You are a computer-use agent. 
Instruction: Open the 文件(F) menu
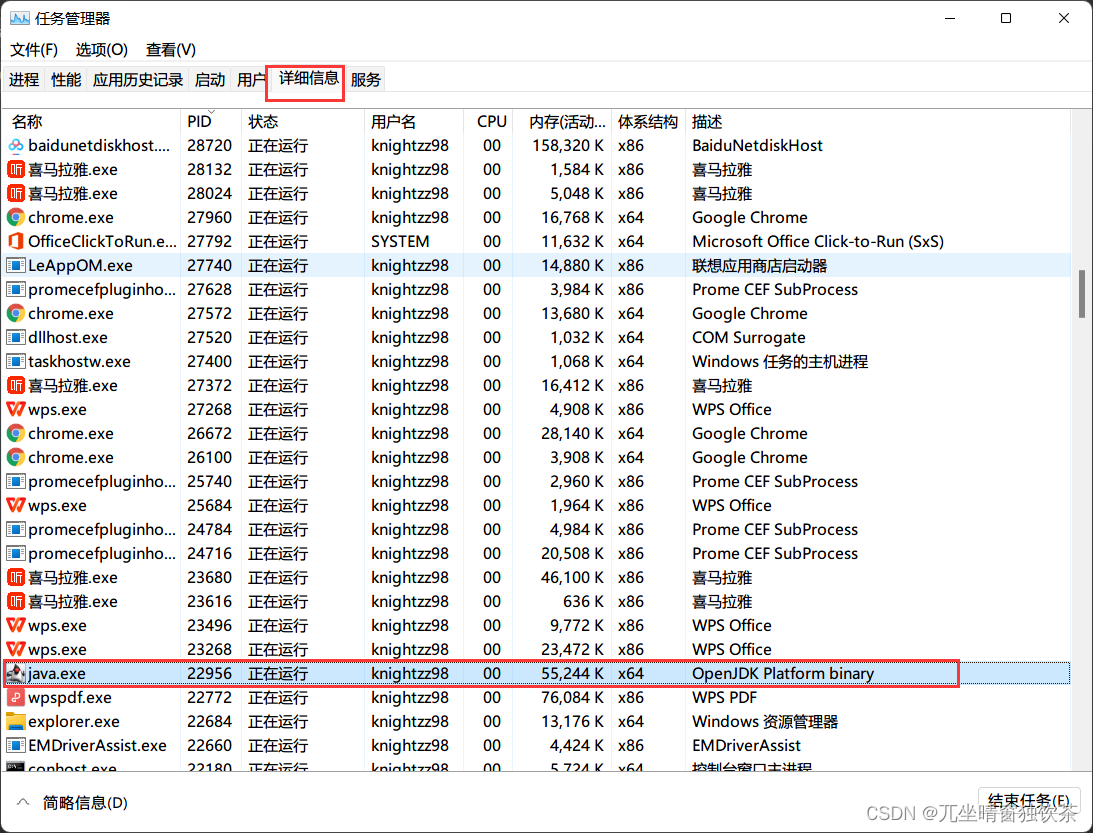[33, 49]
